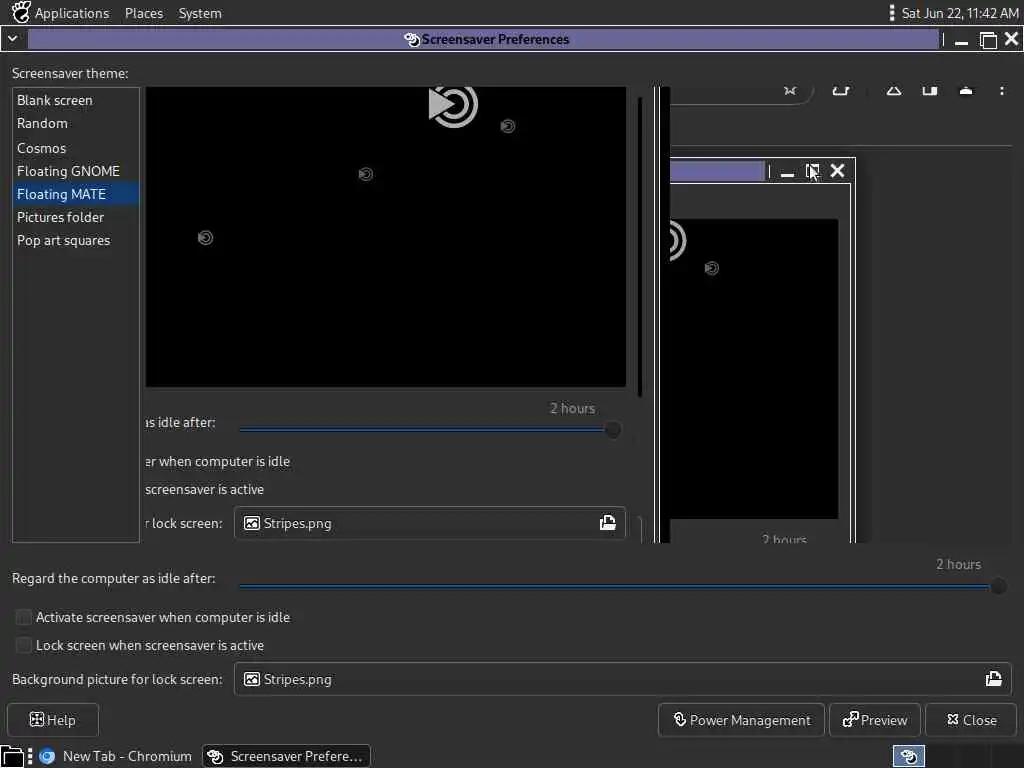The height and width of the screenshot is (768, 1024).
Task: Choose the Pictures folder theme
Action: 76,217
